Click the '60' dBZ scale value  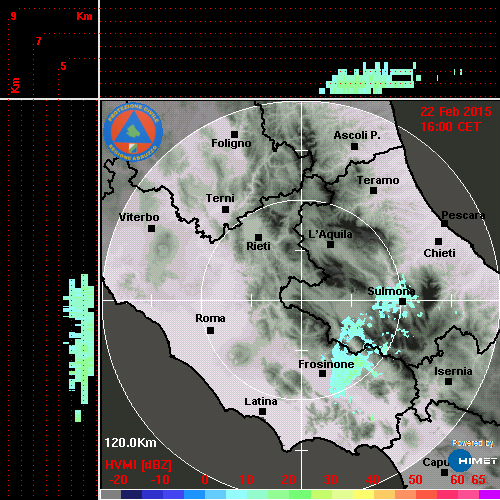[457, 480]
